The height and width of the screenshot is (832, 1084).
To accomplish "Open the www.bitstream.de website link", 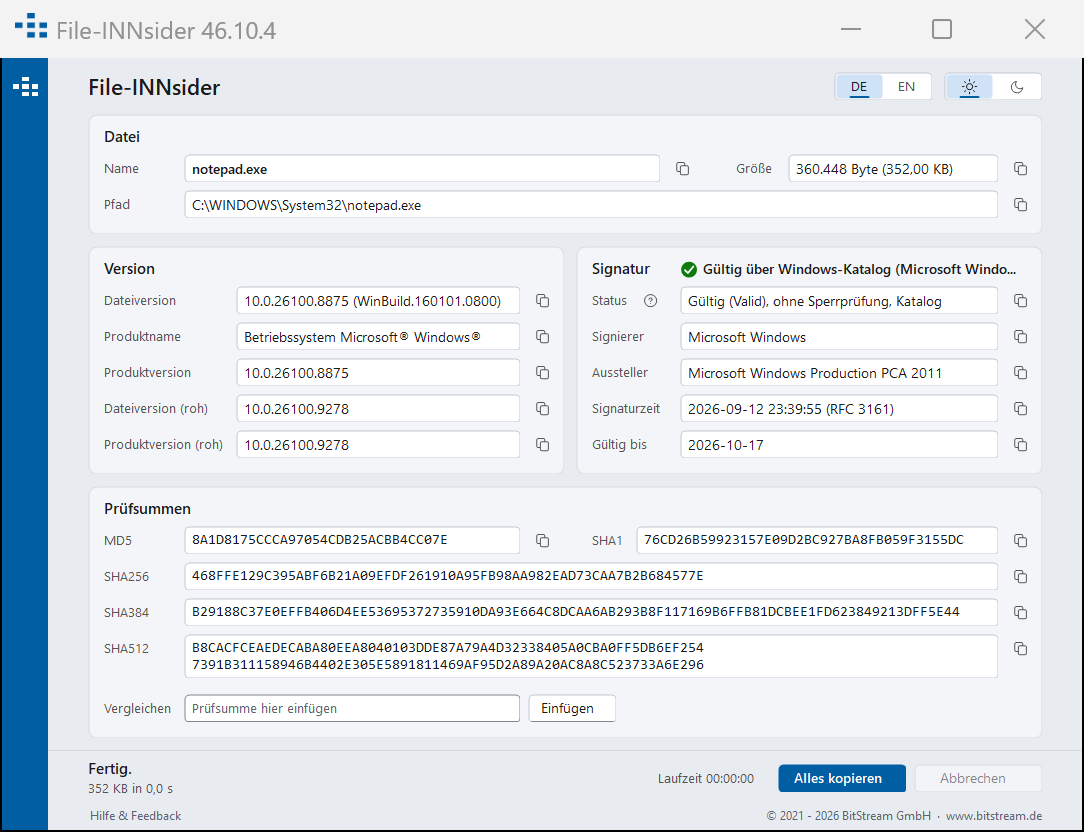I will [993, 816].
